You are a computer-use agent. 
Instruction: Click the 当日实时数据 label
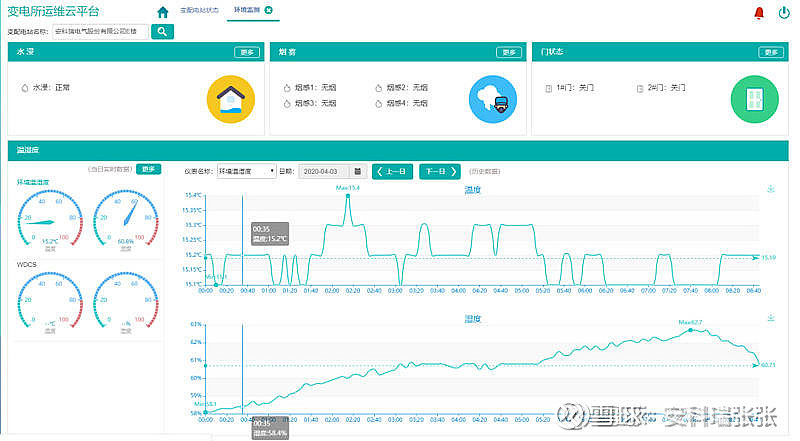click(110, 169)
